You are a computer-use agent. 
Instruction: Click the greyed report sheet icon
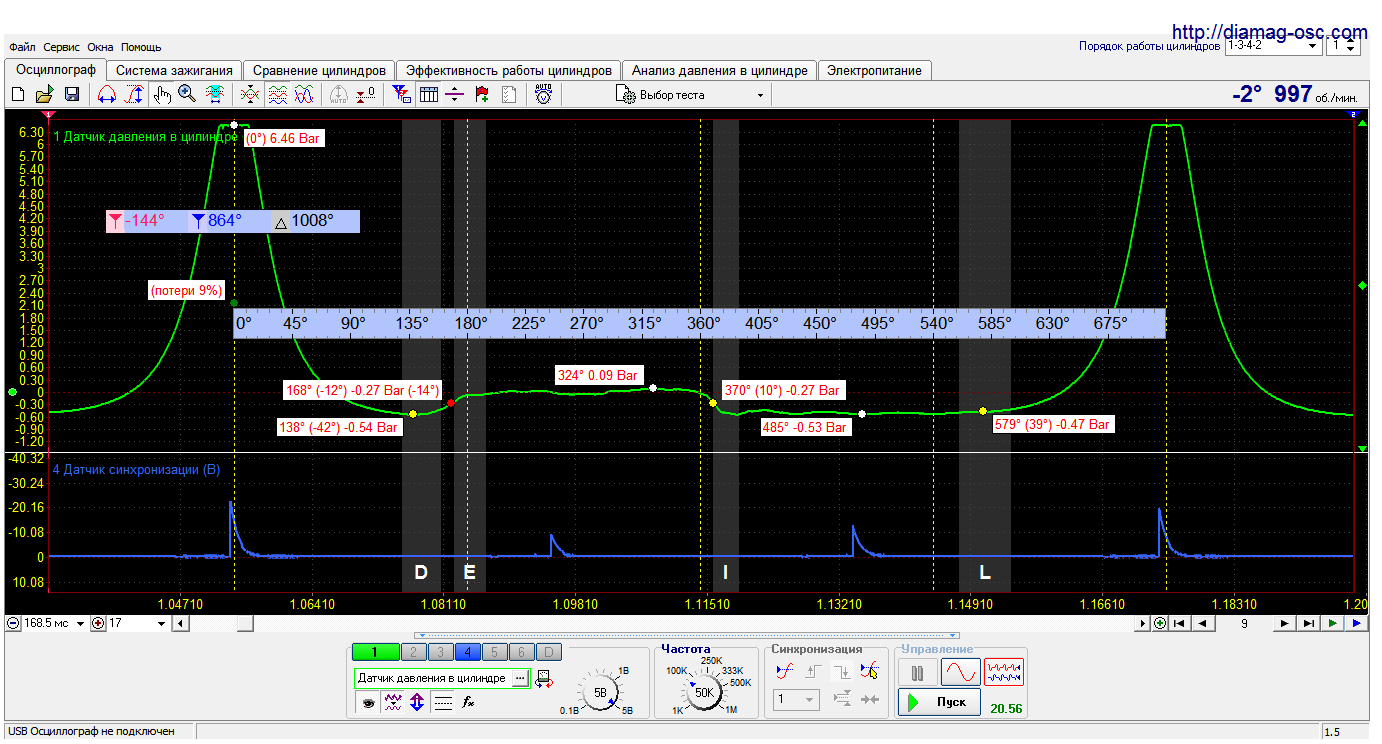[508, 94]
